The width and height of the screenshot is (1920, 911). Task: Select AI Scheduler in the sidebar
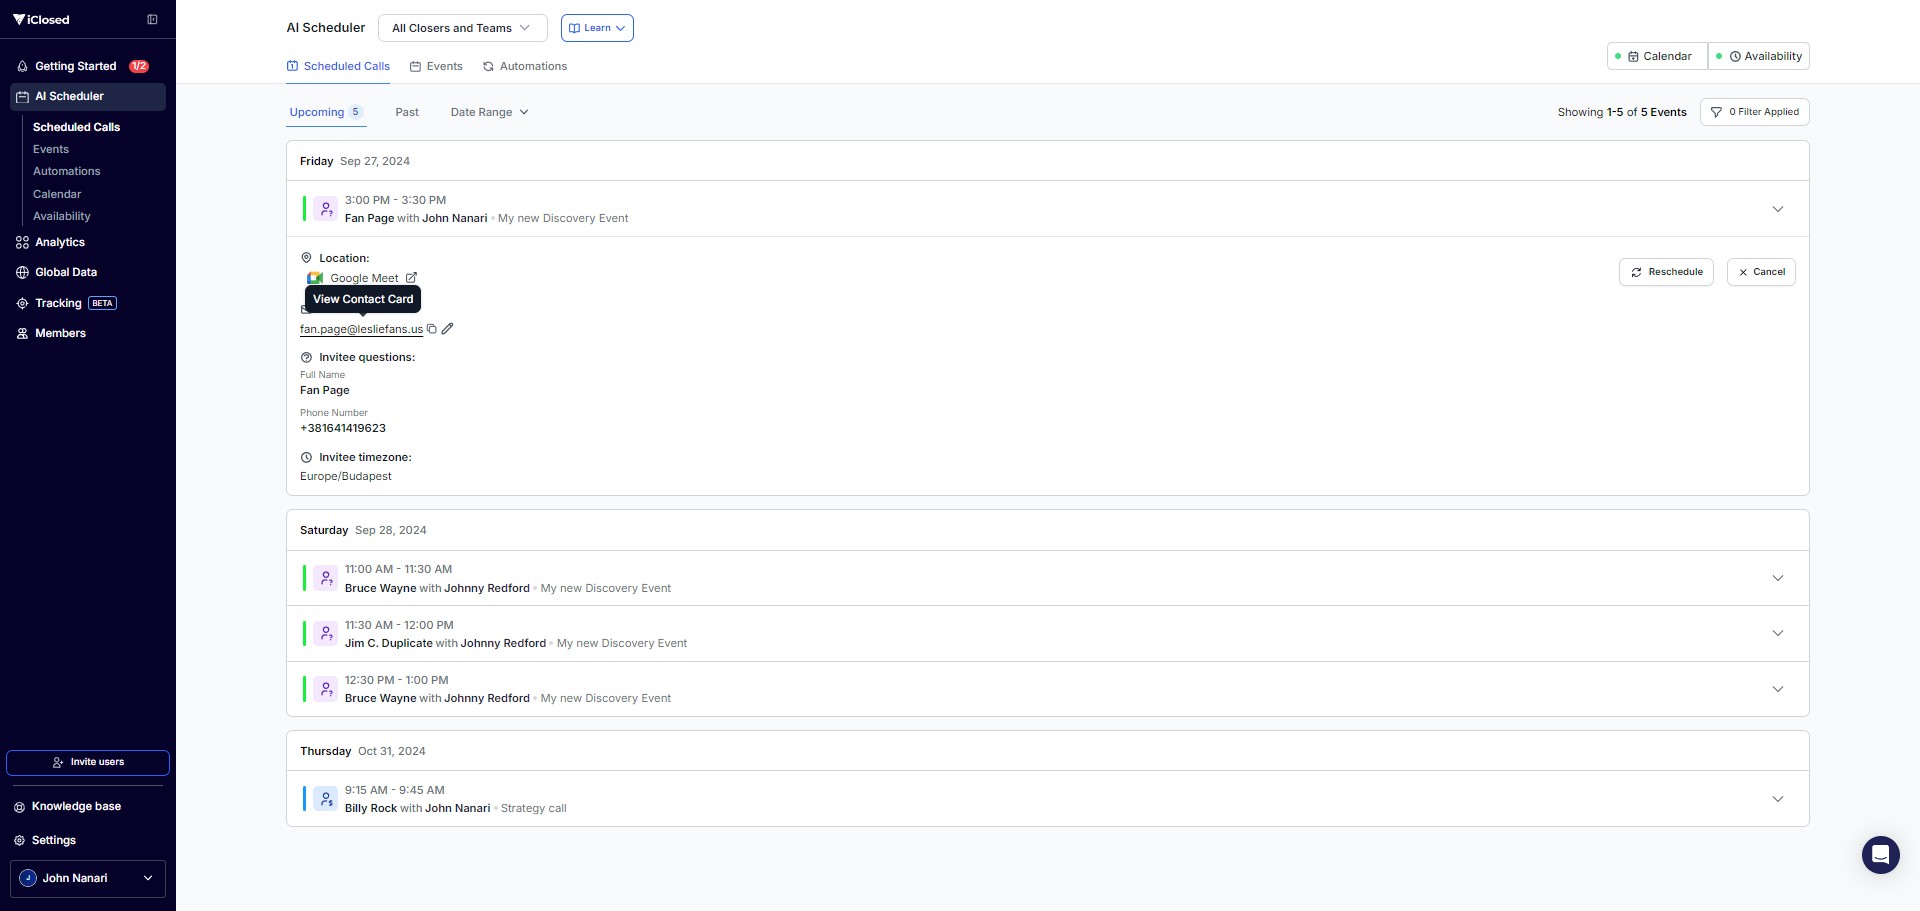(x=88, y=96)
